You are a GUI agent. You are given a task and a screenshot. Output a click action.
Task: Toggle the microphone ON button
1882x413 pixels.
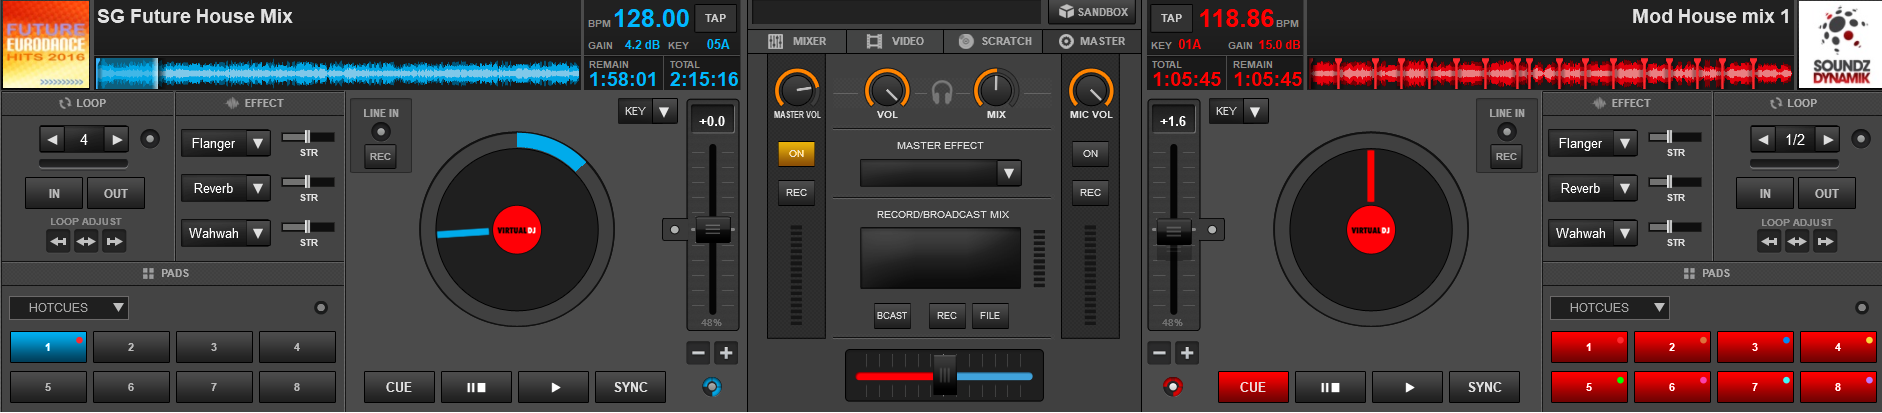(x=1090, y=154)
